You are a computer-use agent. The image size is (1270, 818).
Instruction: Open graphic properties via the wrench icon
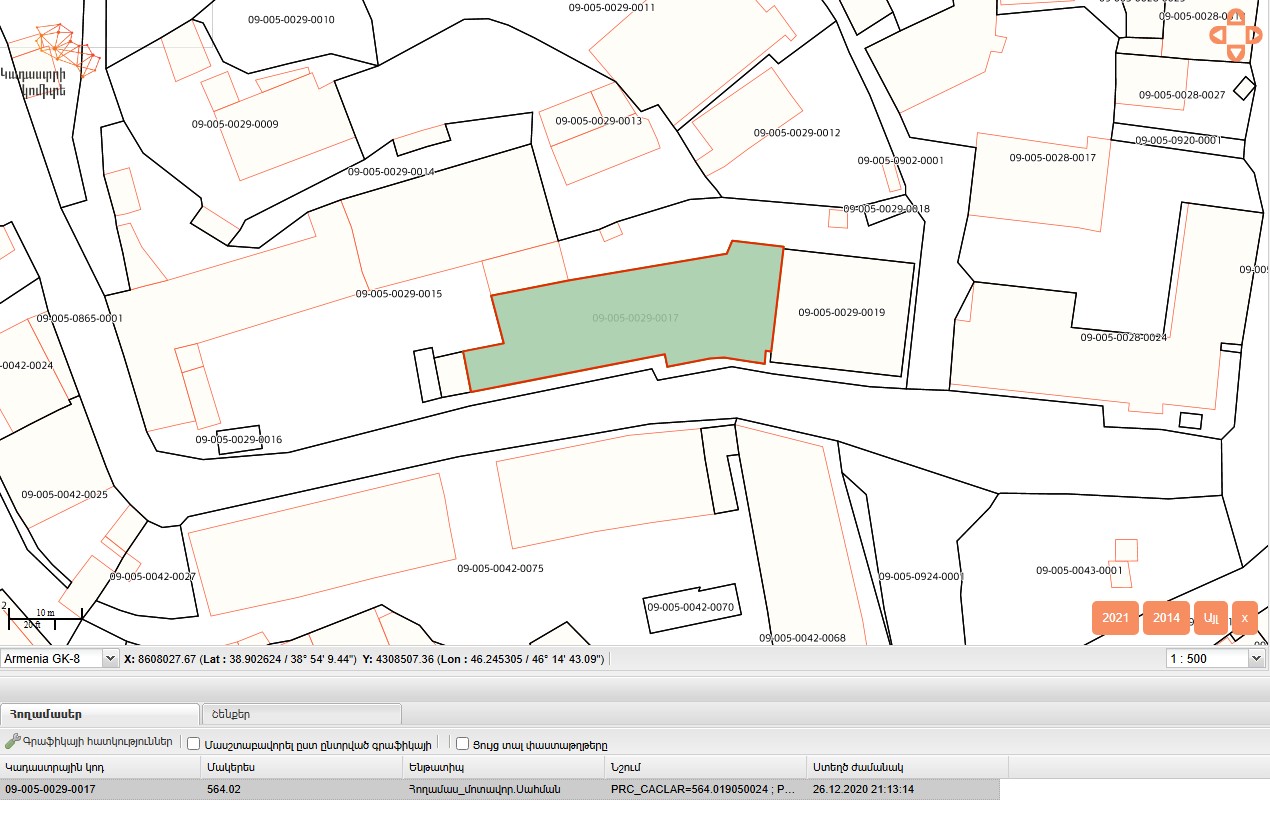(13, 743)
